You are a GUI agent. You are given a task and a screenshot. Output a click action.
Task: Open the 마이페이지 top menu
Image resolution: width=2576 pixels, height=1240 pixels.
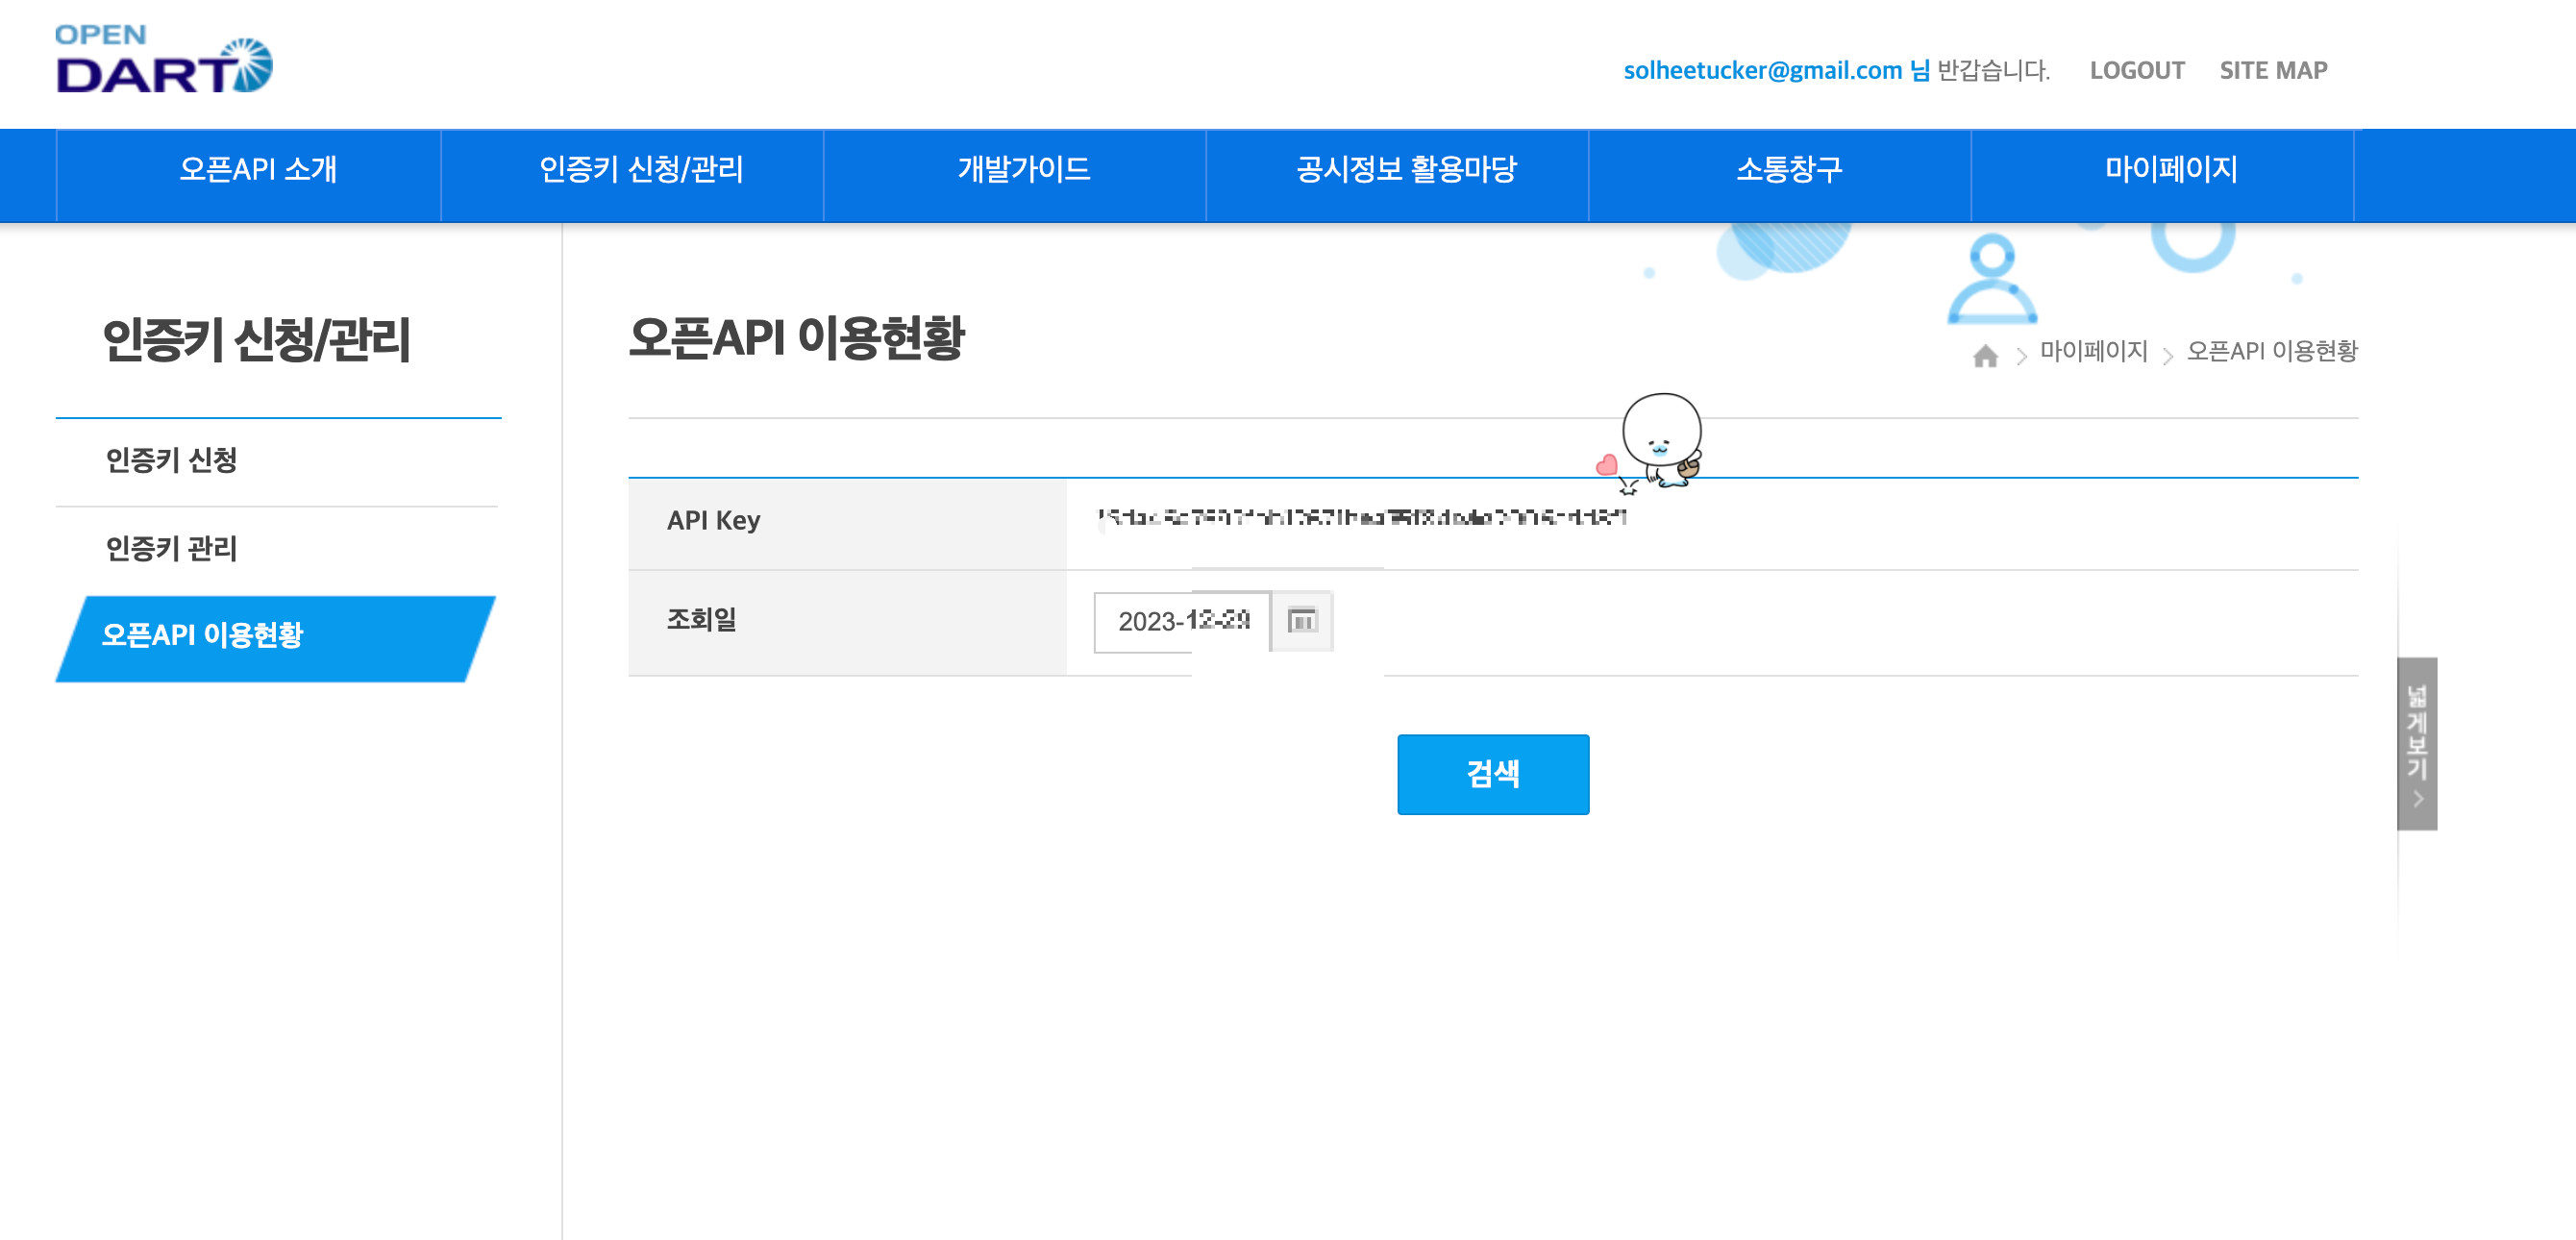[2170, 169]
